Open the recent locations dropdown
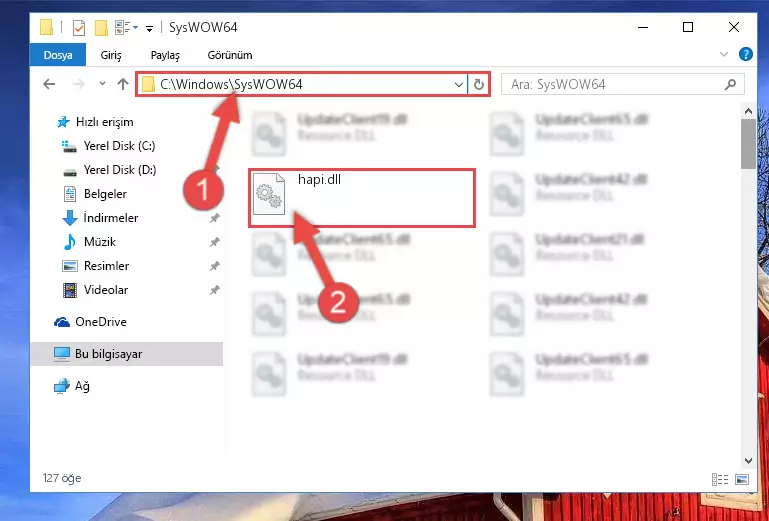The height and width of the screenshot is (521, 769). coord(102,84)
